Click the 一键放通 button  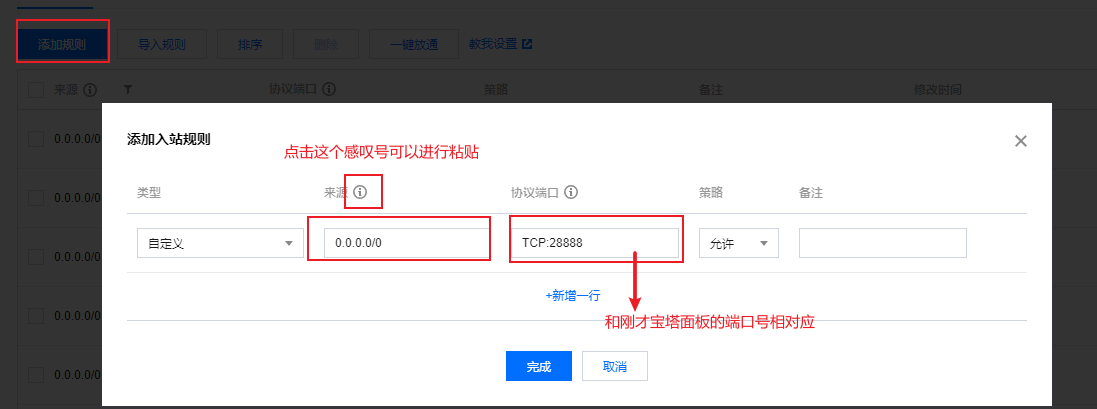(413, 44)
